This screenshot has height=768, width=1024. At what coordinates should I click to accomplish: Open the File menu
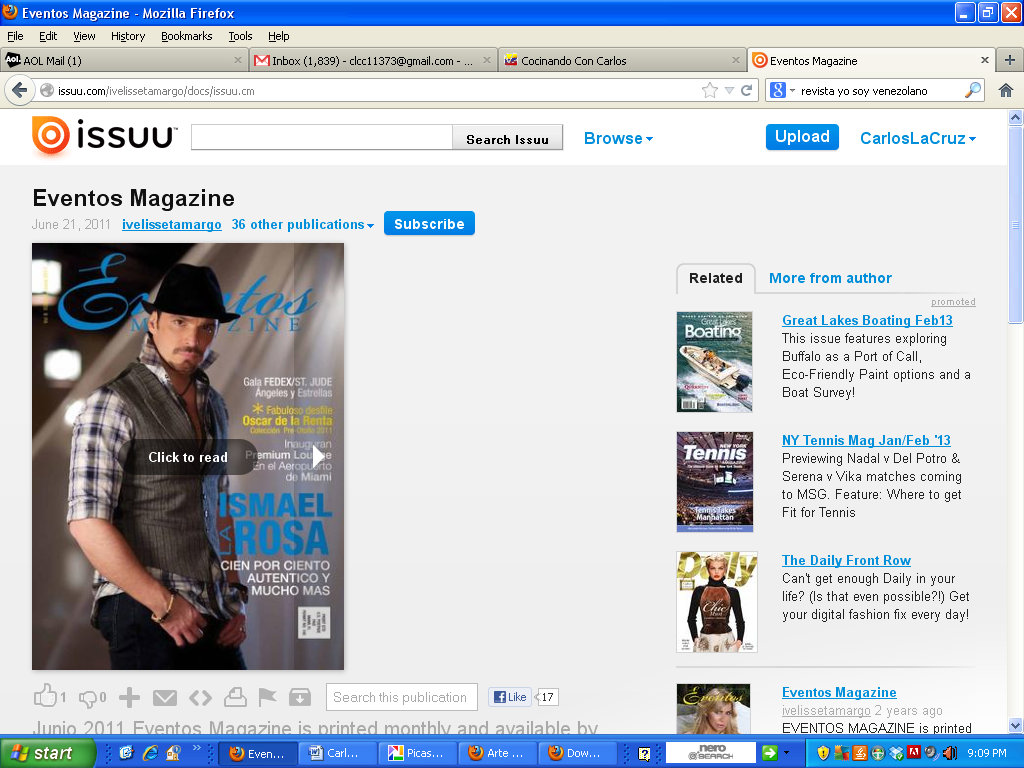point(15,36)
